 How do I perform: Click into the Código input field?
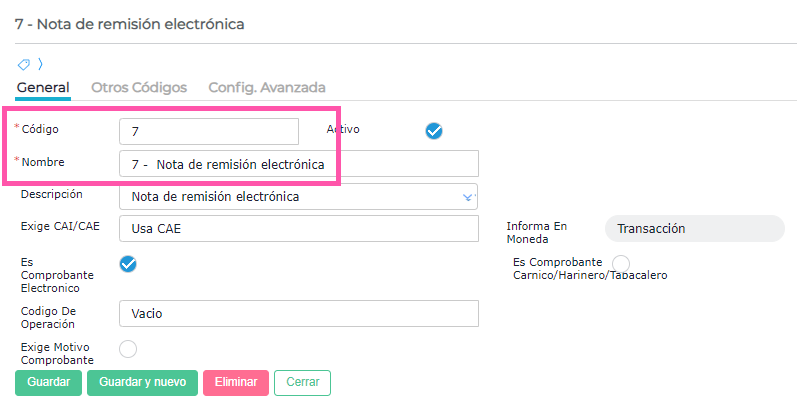[208, 131]
